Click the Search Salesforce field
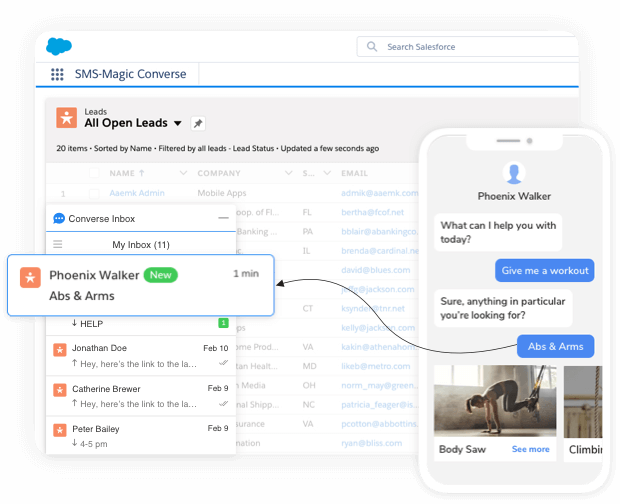The width and height of the screenshot is (620, 504). click(468, 47)
